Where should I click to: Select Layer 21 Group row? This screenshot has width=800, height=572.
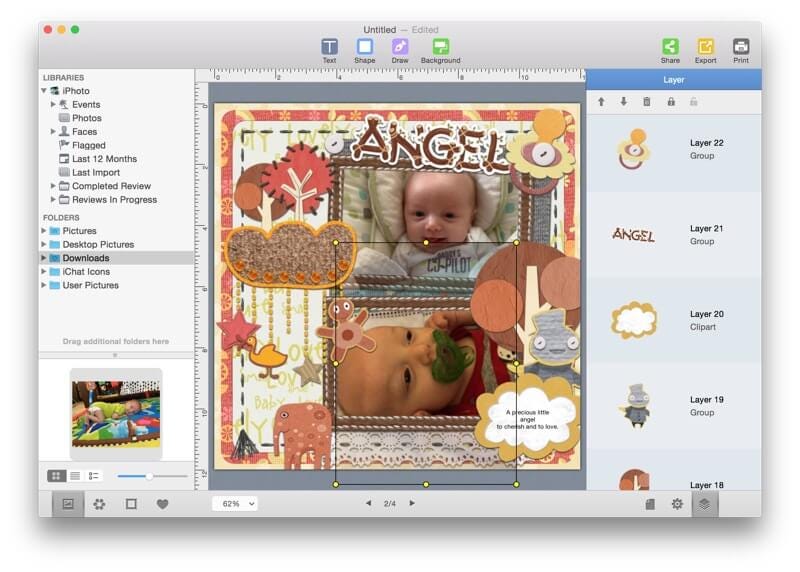coord(673,235)
